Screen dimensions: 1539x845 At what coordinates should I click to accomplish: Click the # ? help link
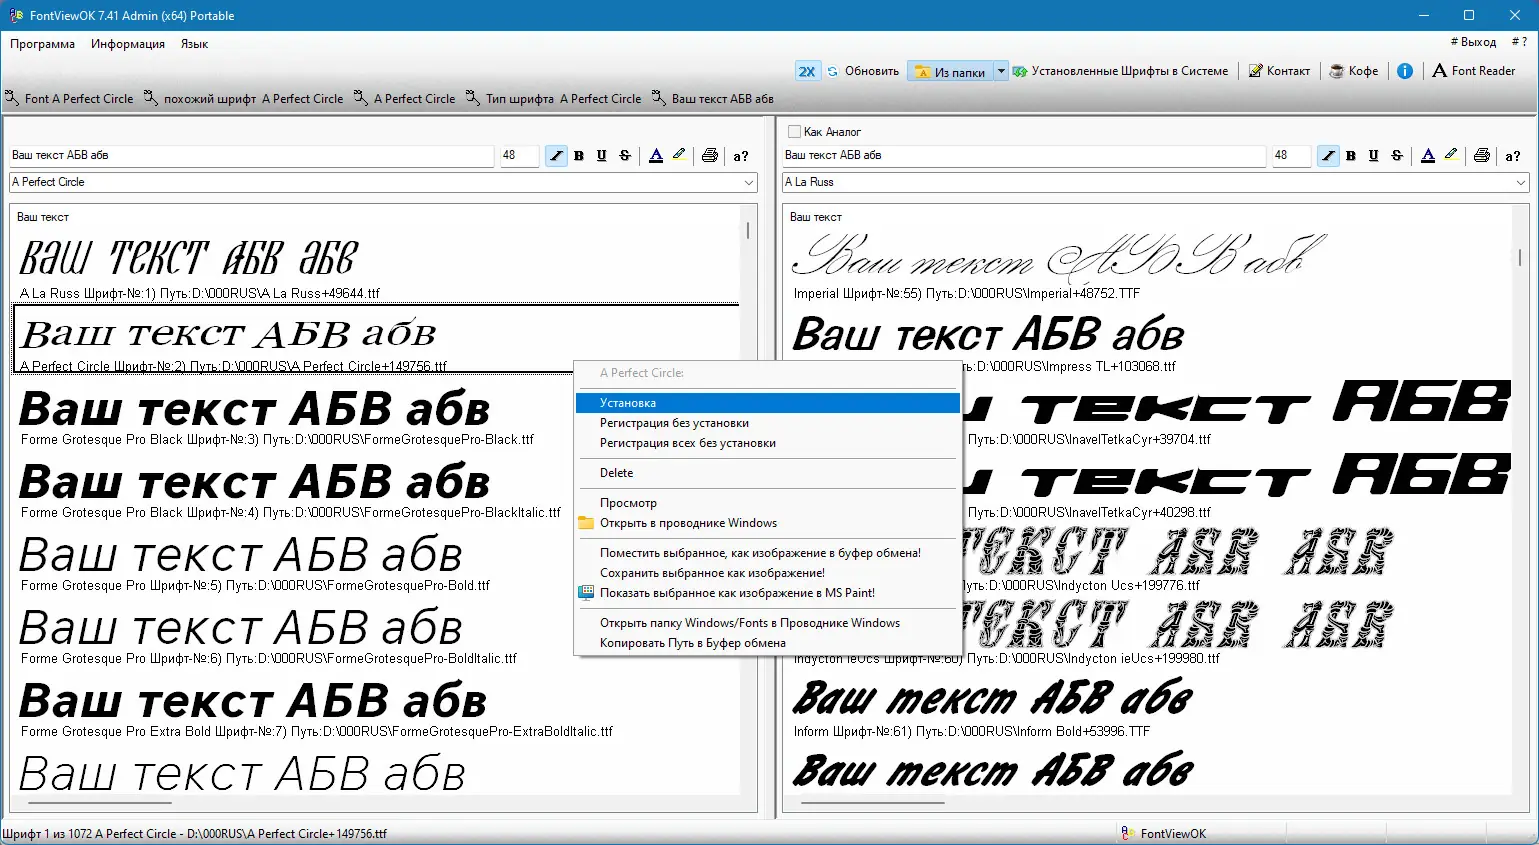[1519, 42]
